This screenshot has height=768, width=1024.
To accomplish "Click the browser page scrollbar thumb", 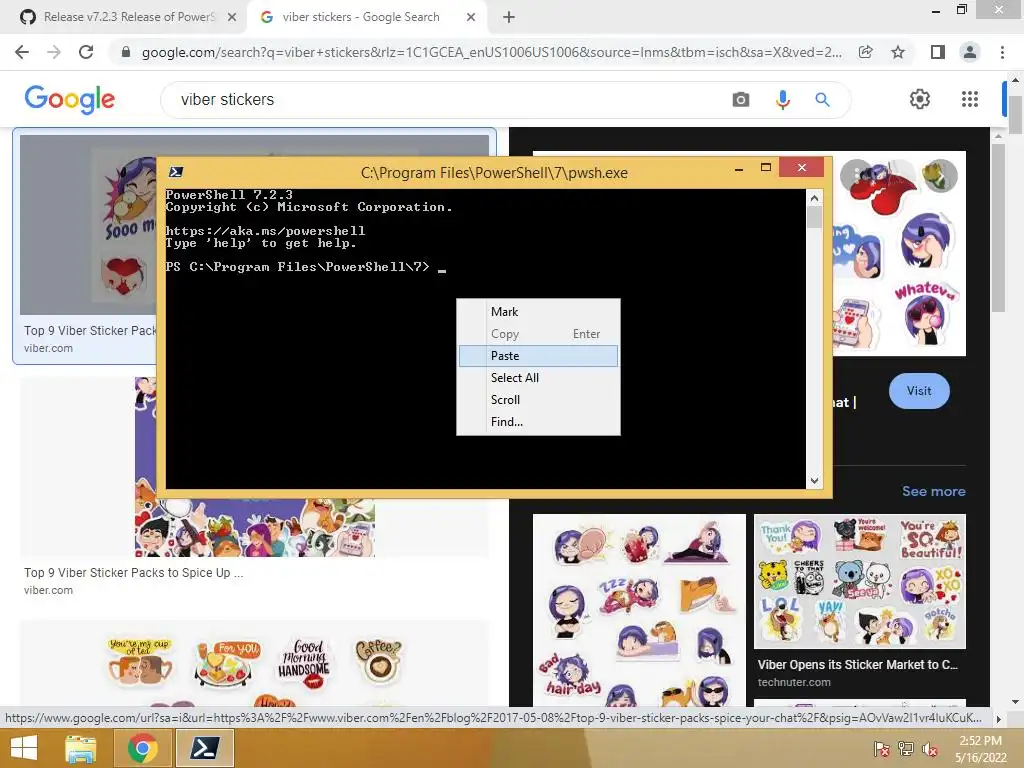I will click(1015, 115).
